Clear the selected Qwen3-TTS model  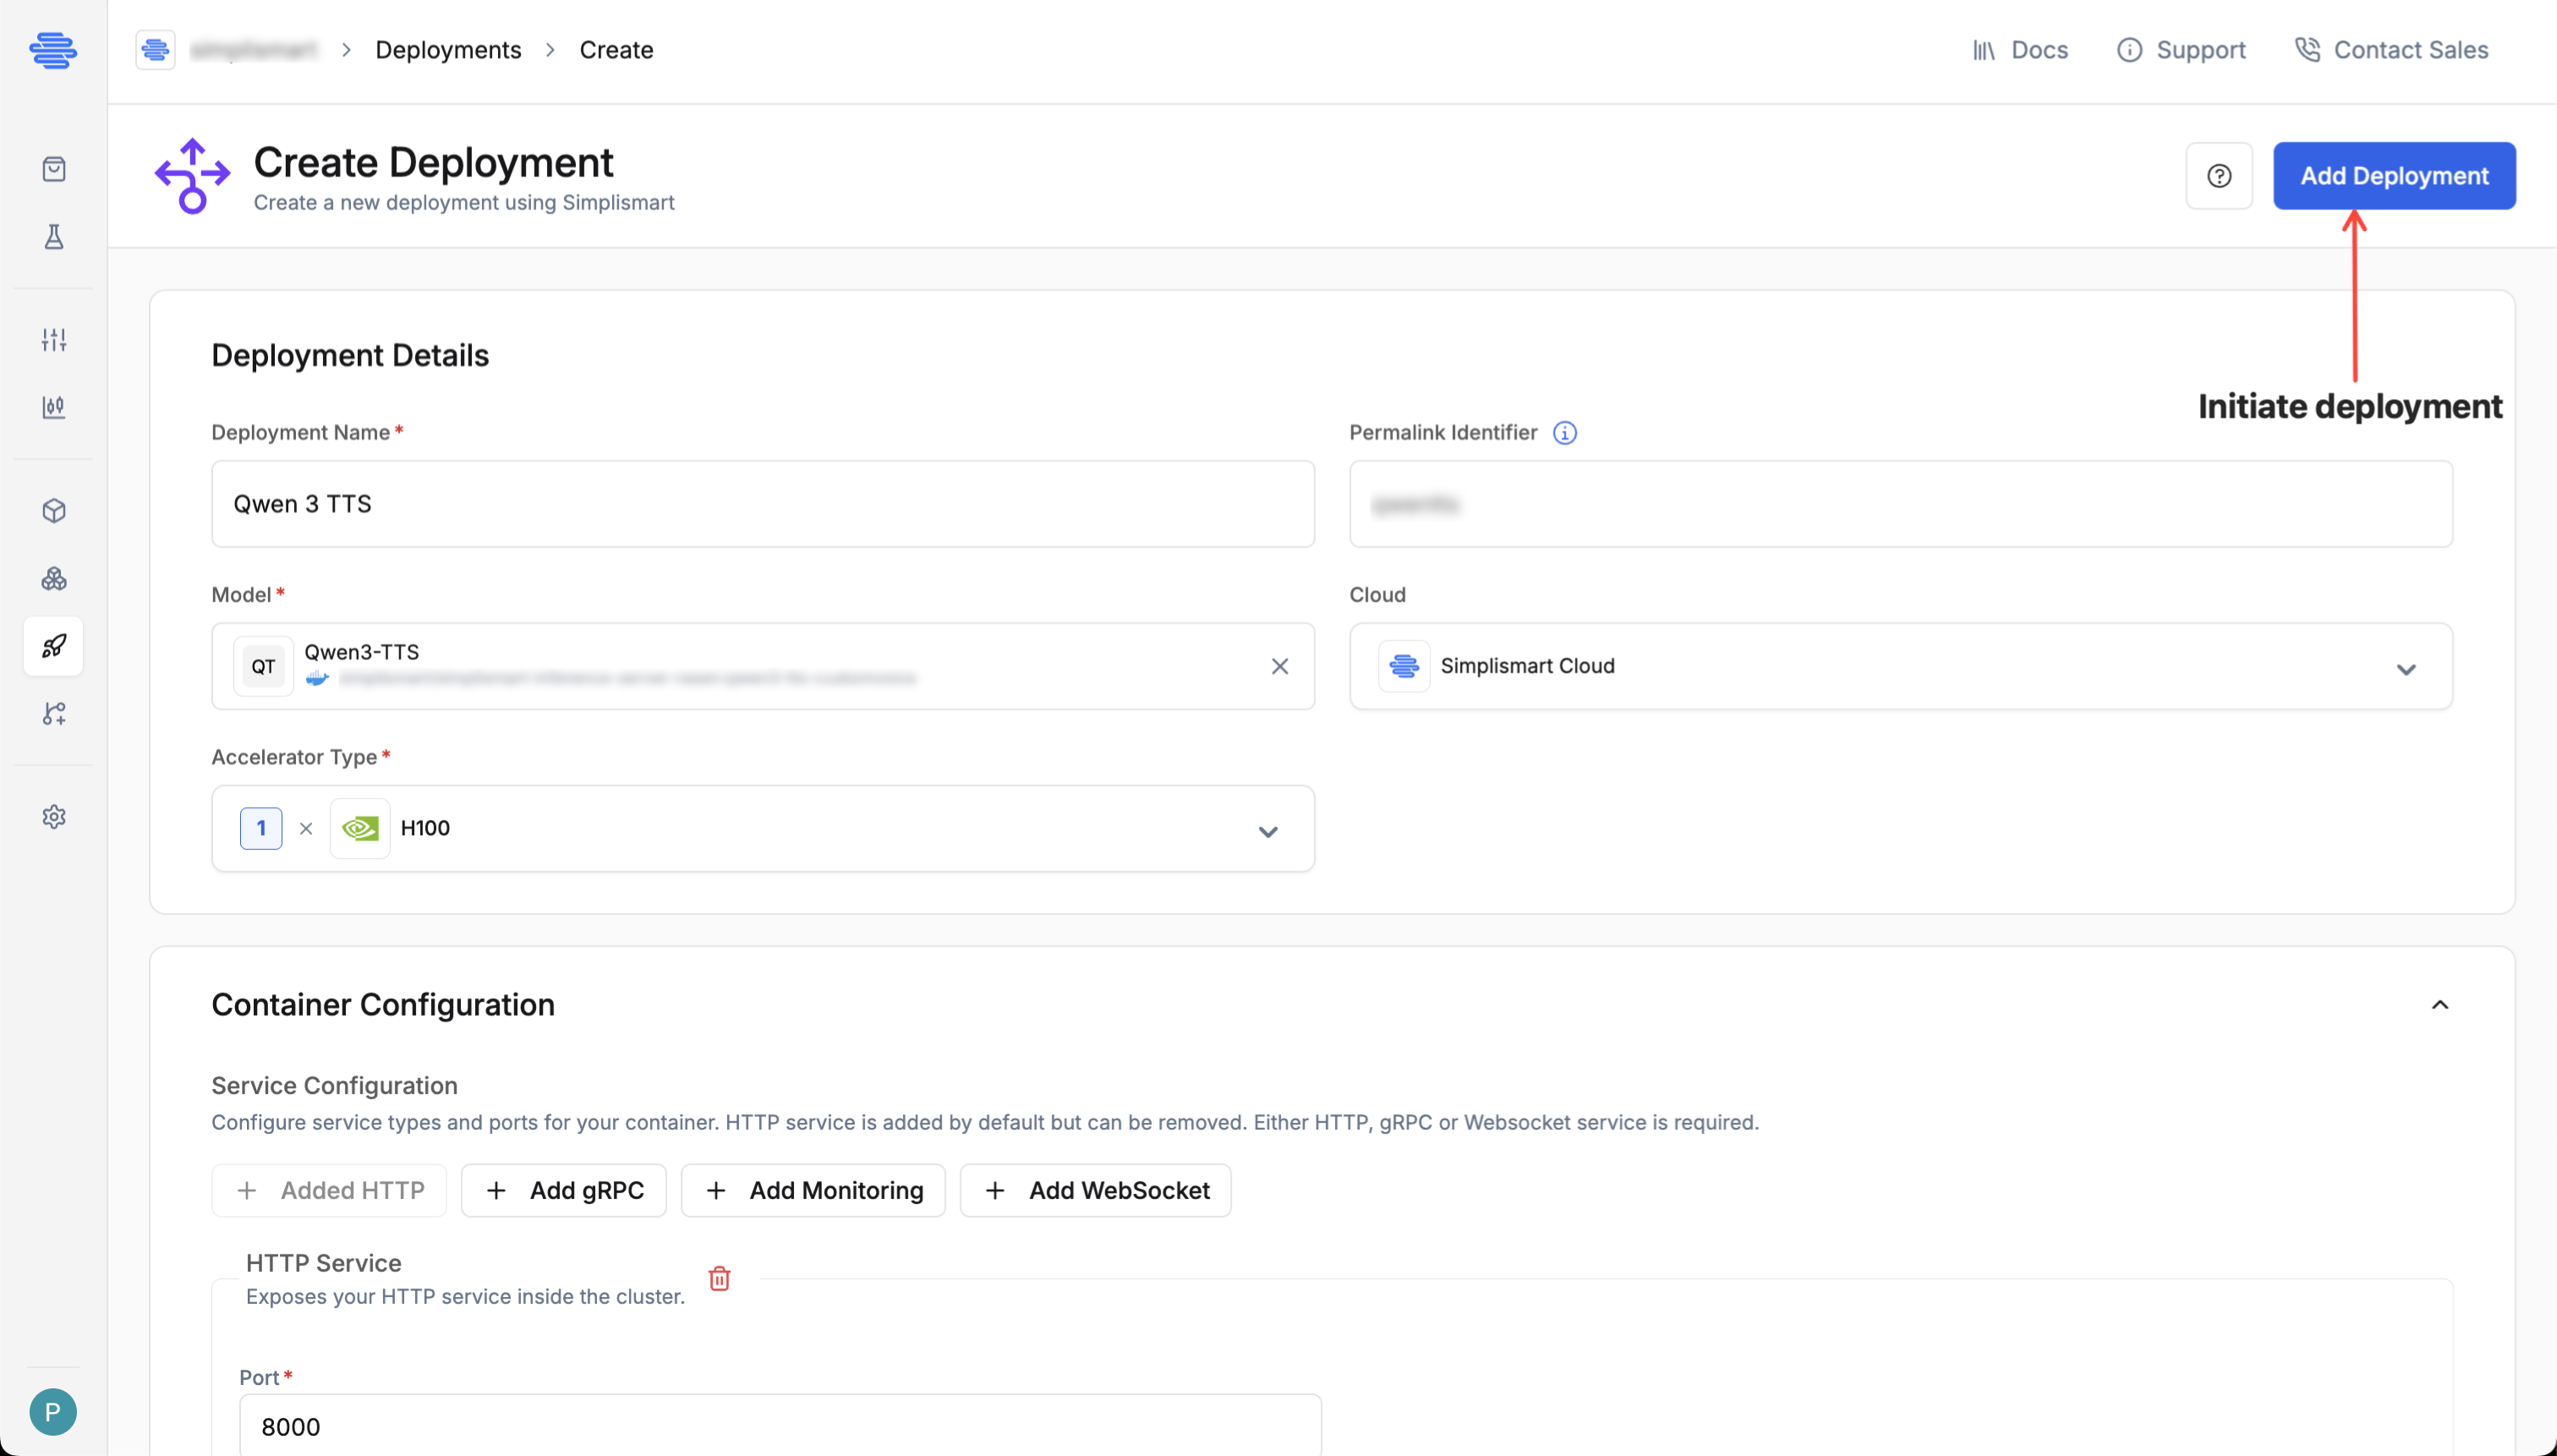[x=1280, y=666]
